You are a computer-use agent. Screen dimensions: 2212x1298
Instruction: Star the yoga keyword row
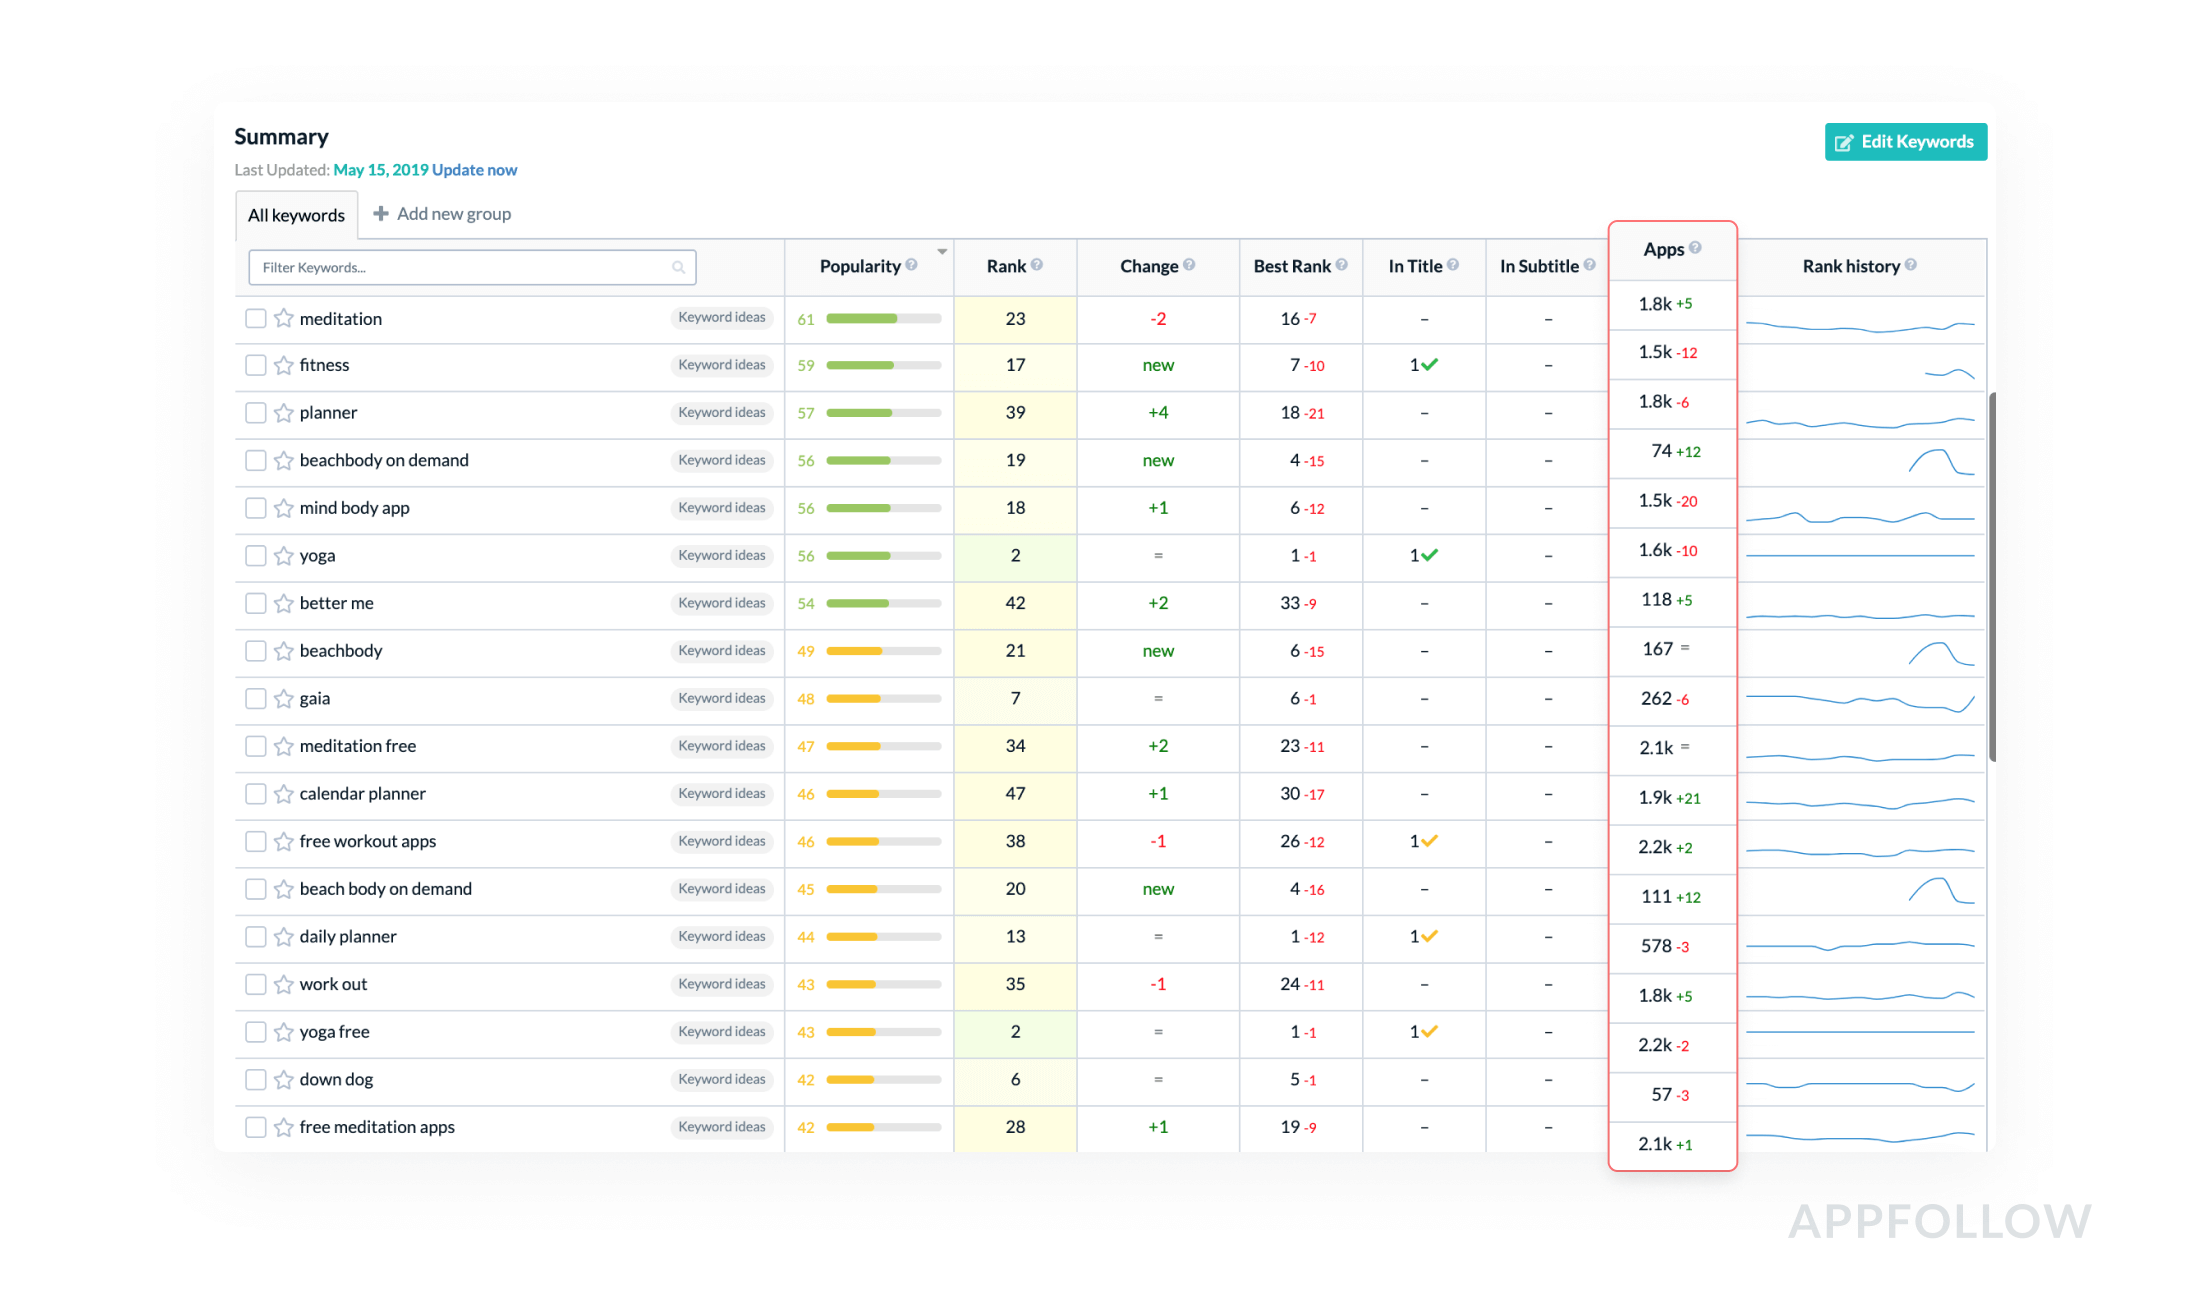[x=284, y=556]
